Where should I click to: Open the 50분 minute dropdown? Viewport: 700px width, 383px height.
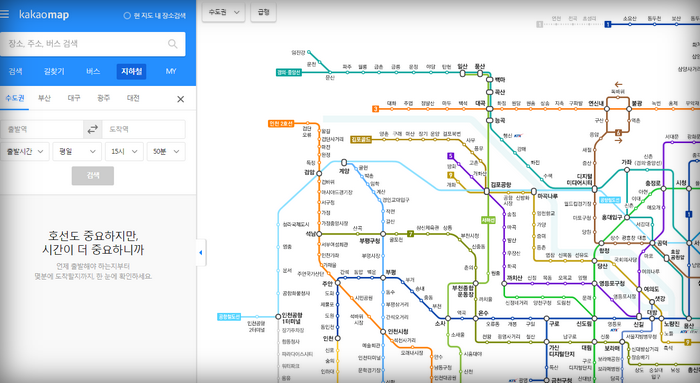click(x=166, y=151)
